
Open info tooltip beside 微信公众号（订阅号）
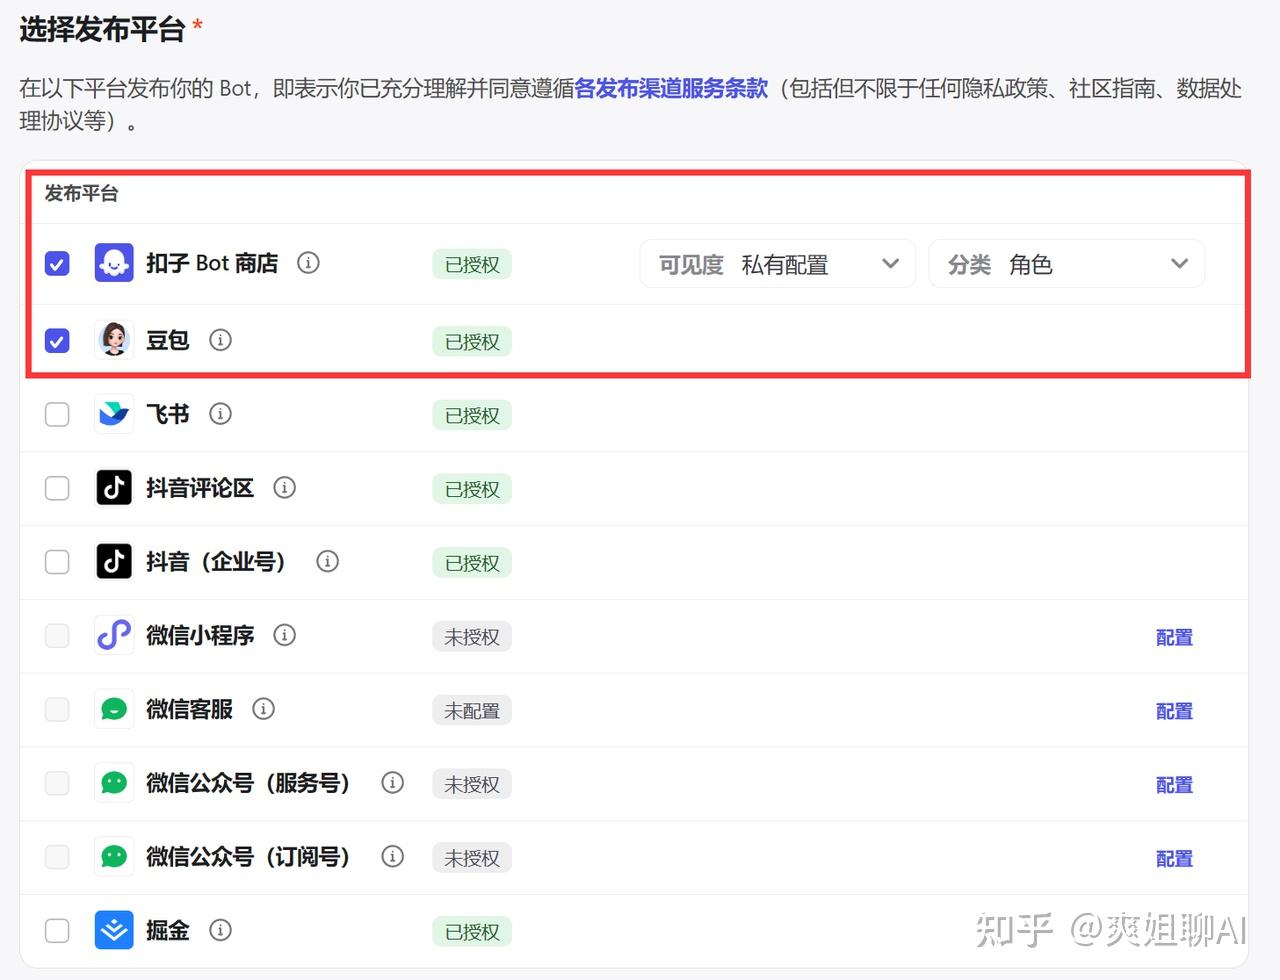coord(393,857)
